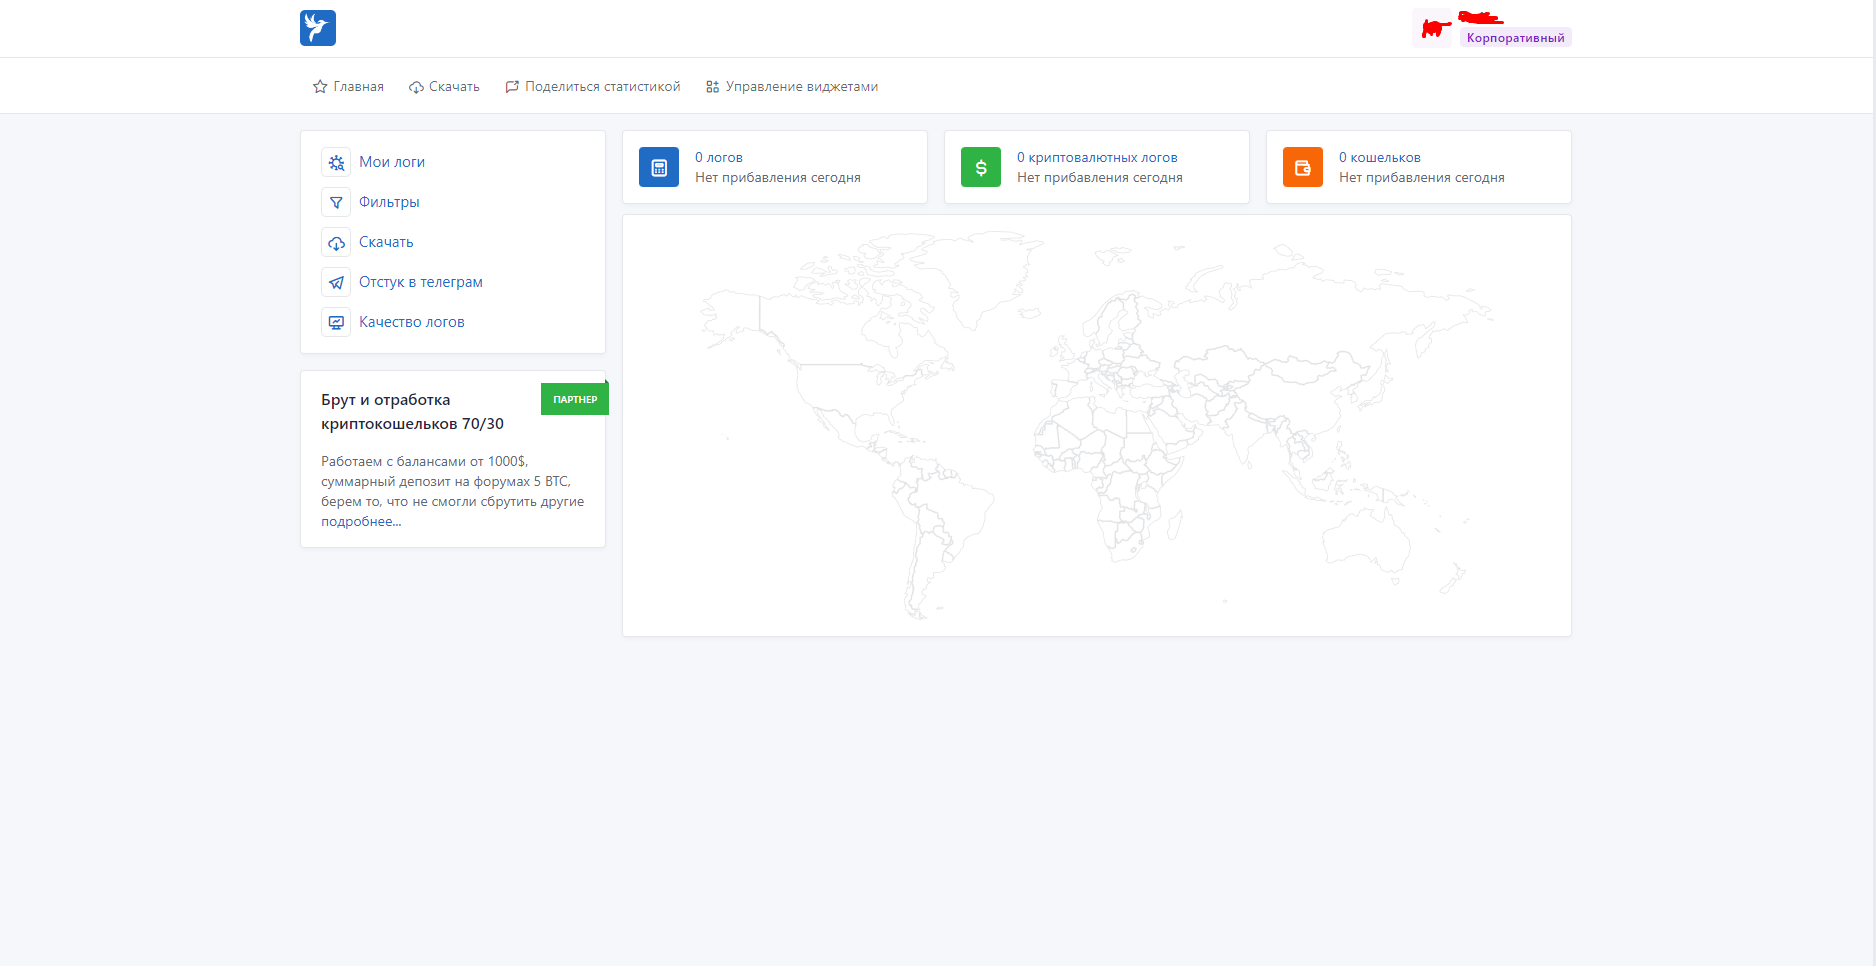
Task: Click the green ПАРТНЕР badge
Action: point(575,399)
